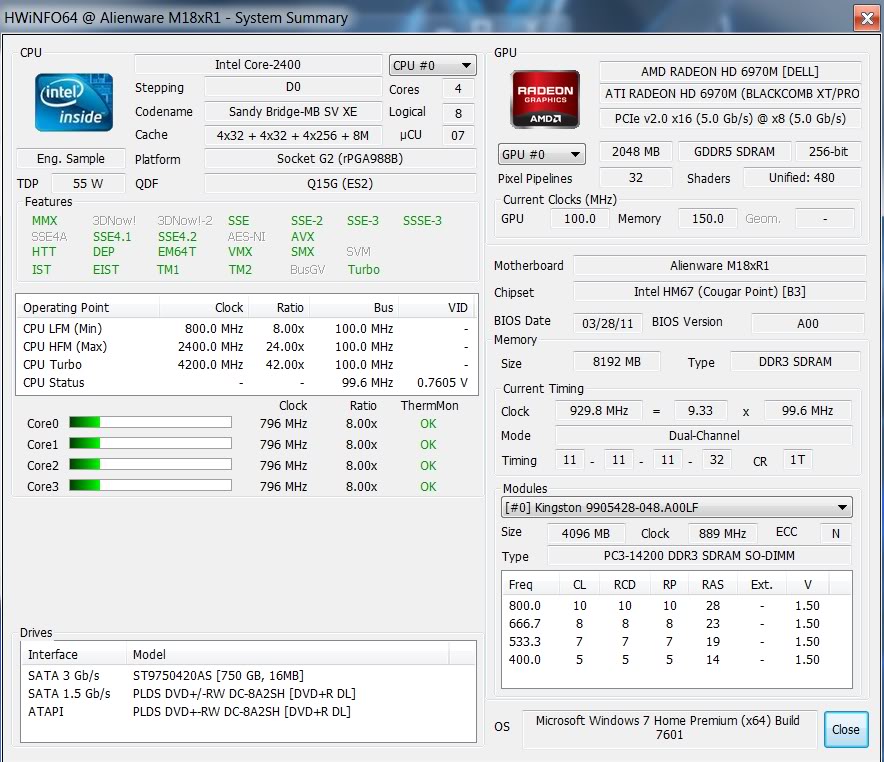The height and width of the screenshot is (762, 884).
Task: Click the DDR3 SDRAM memory type field
Action: point(795,362)
